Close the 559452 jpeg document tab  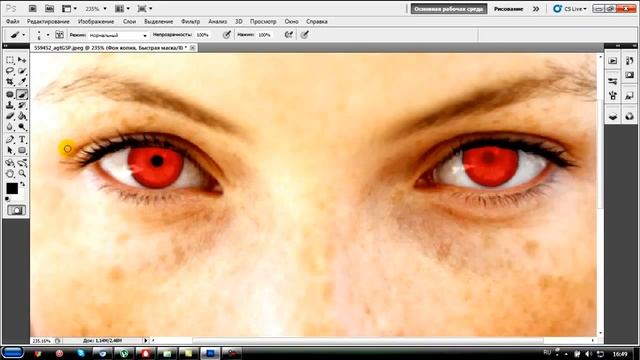[193, 48]
